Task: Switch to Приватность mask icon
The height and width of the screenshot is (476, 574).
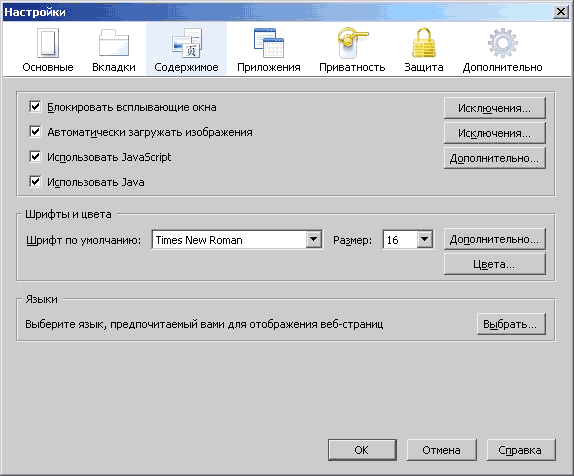Action: click(352, 43)
